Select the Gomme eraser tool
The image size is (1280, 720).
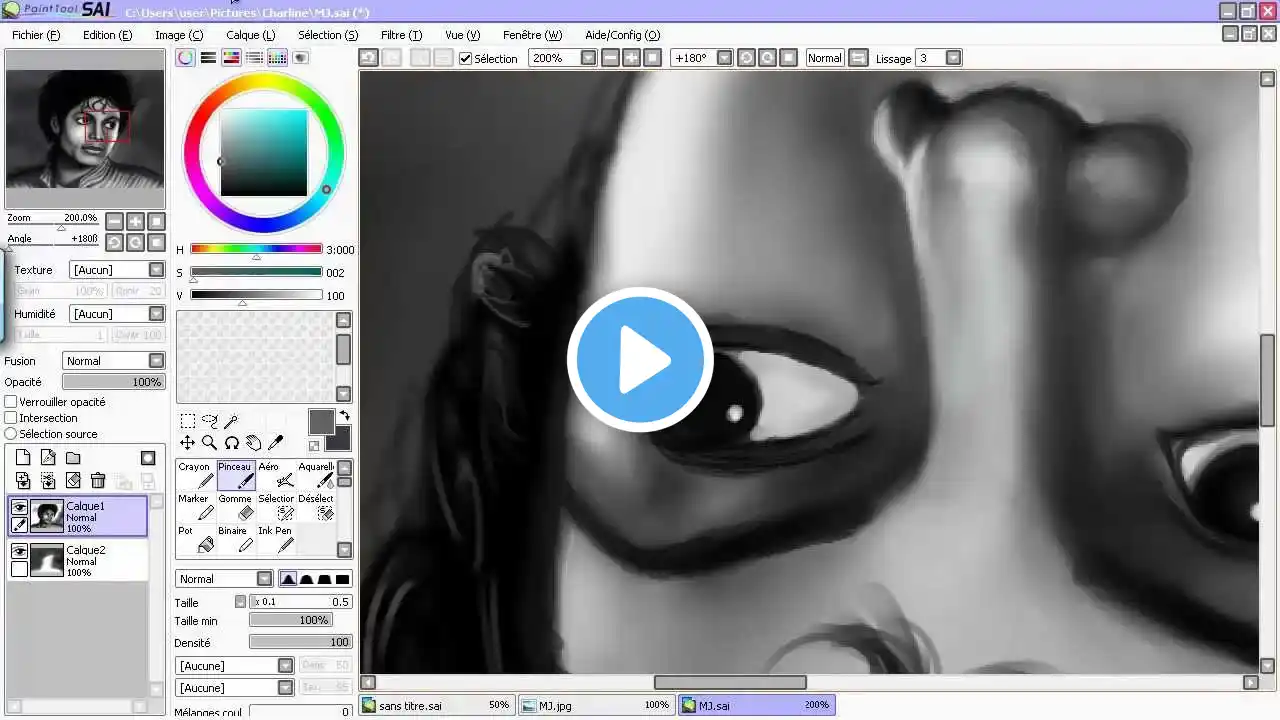click(x=236, y=507)
